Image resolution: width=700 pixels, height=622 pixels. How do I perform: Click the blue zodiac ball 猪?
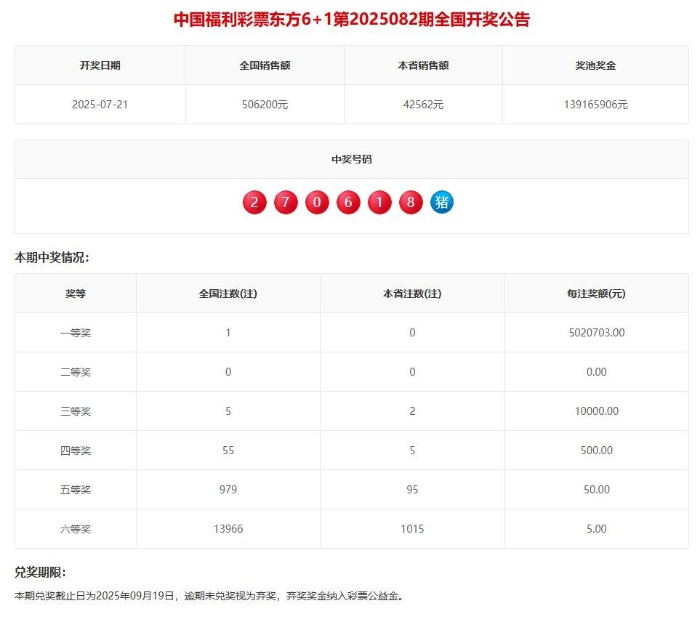click(442, 202)
